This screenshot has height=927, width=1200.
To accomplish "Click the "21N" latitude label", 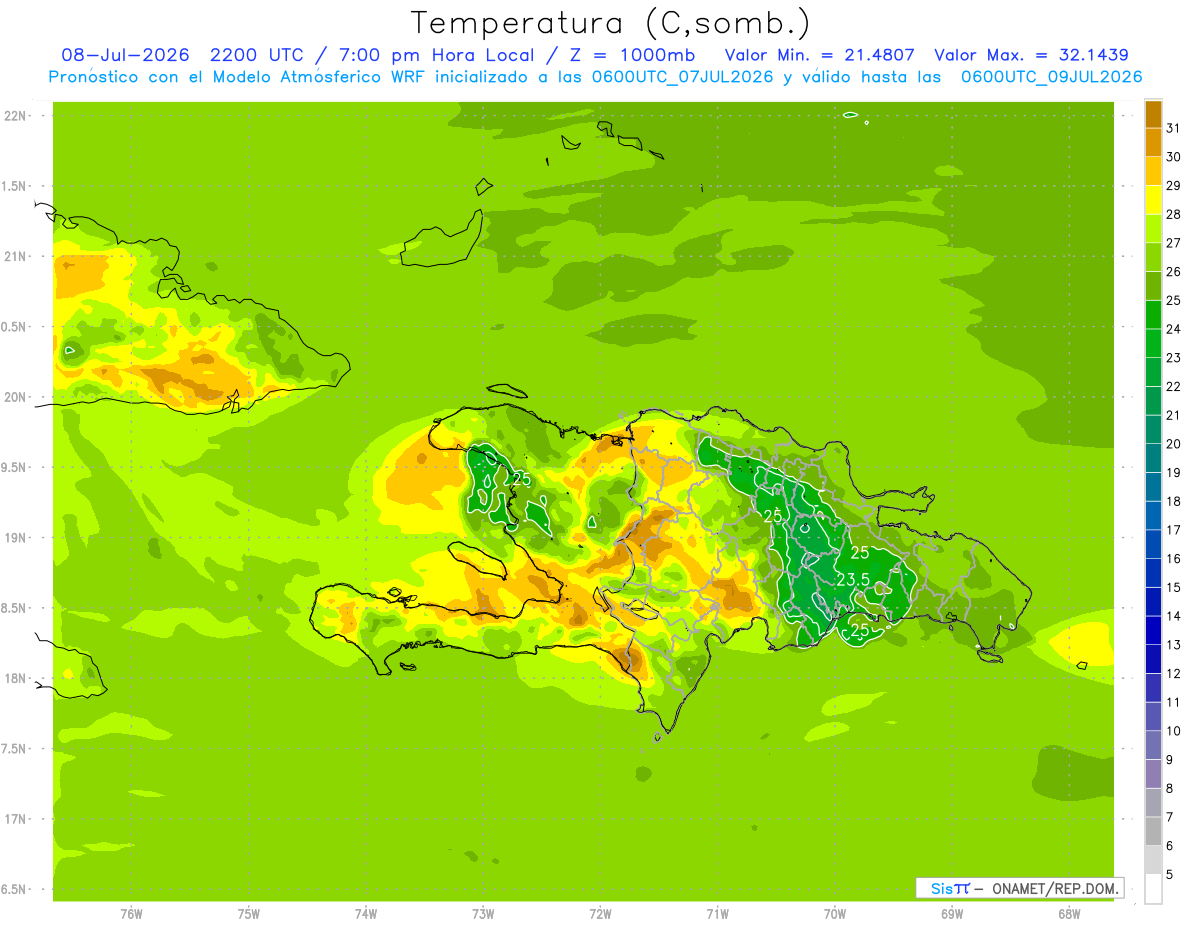I will point(16,256).
